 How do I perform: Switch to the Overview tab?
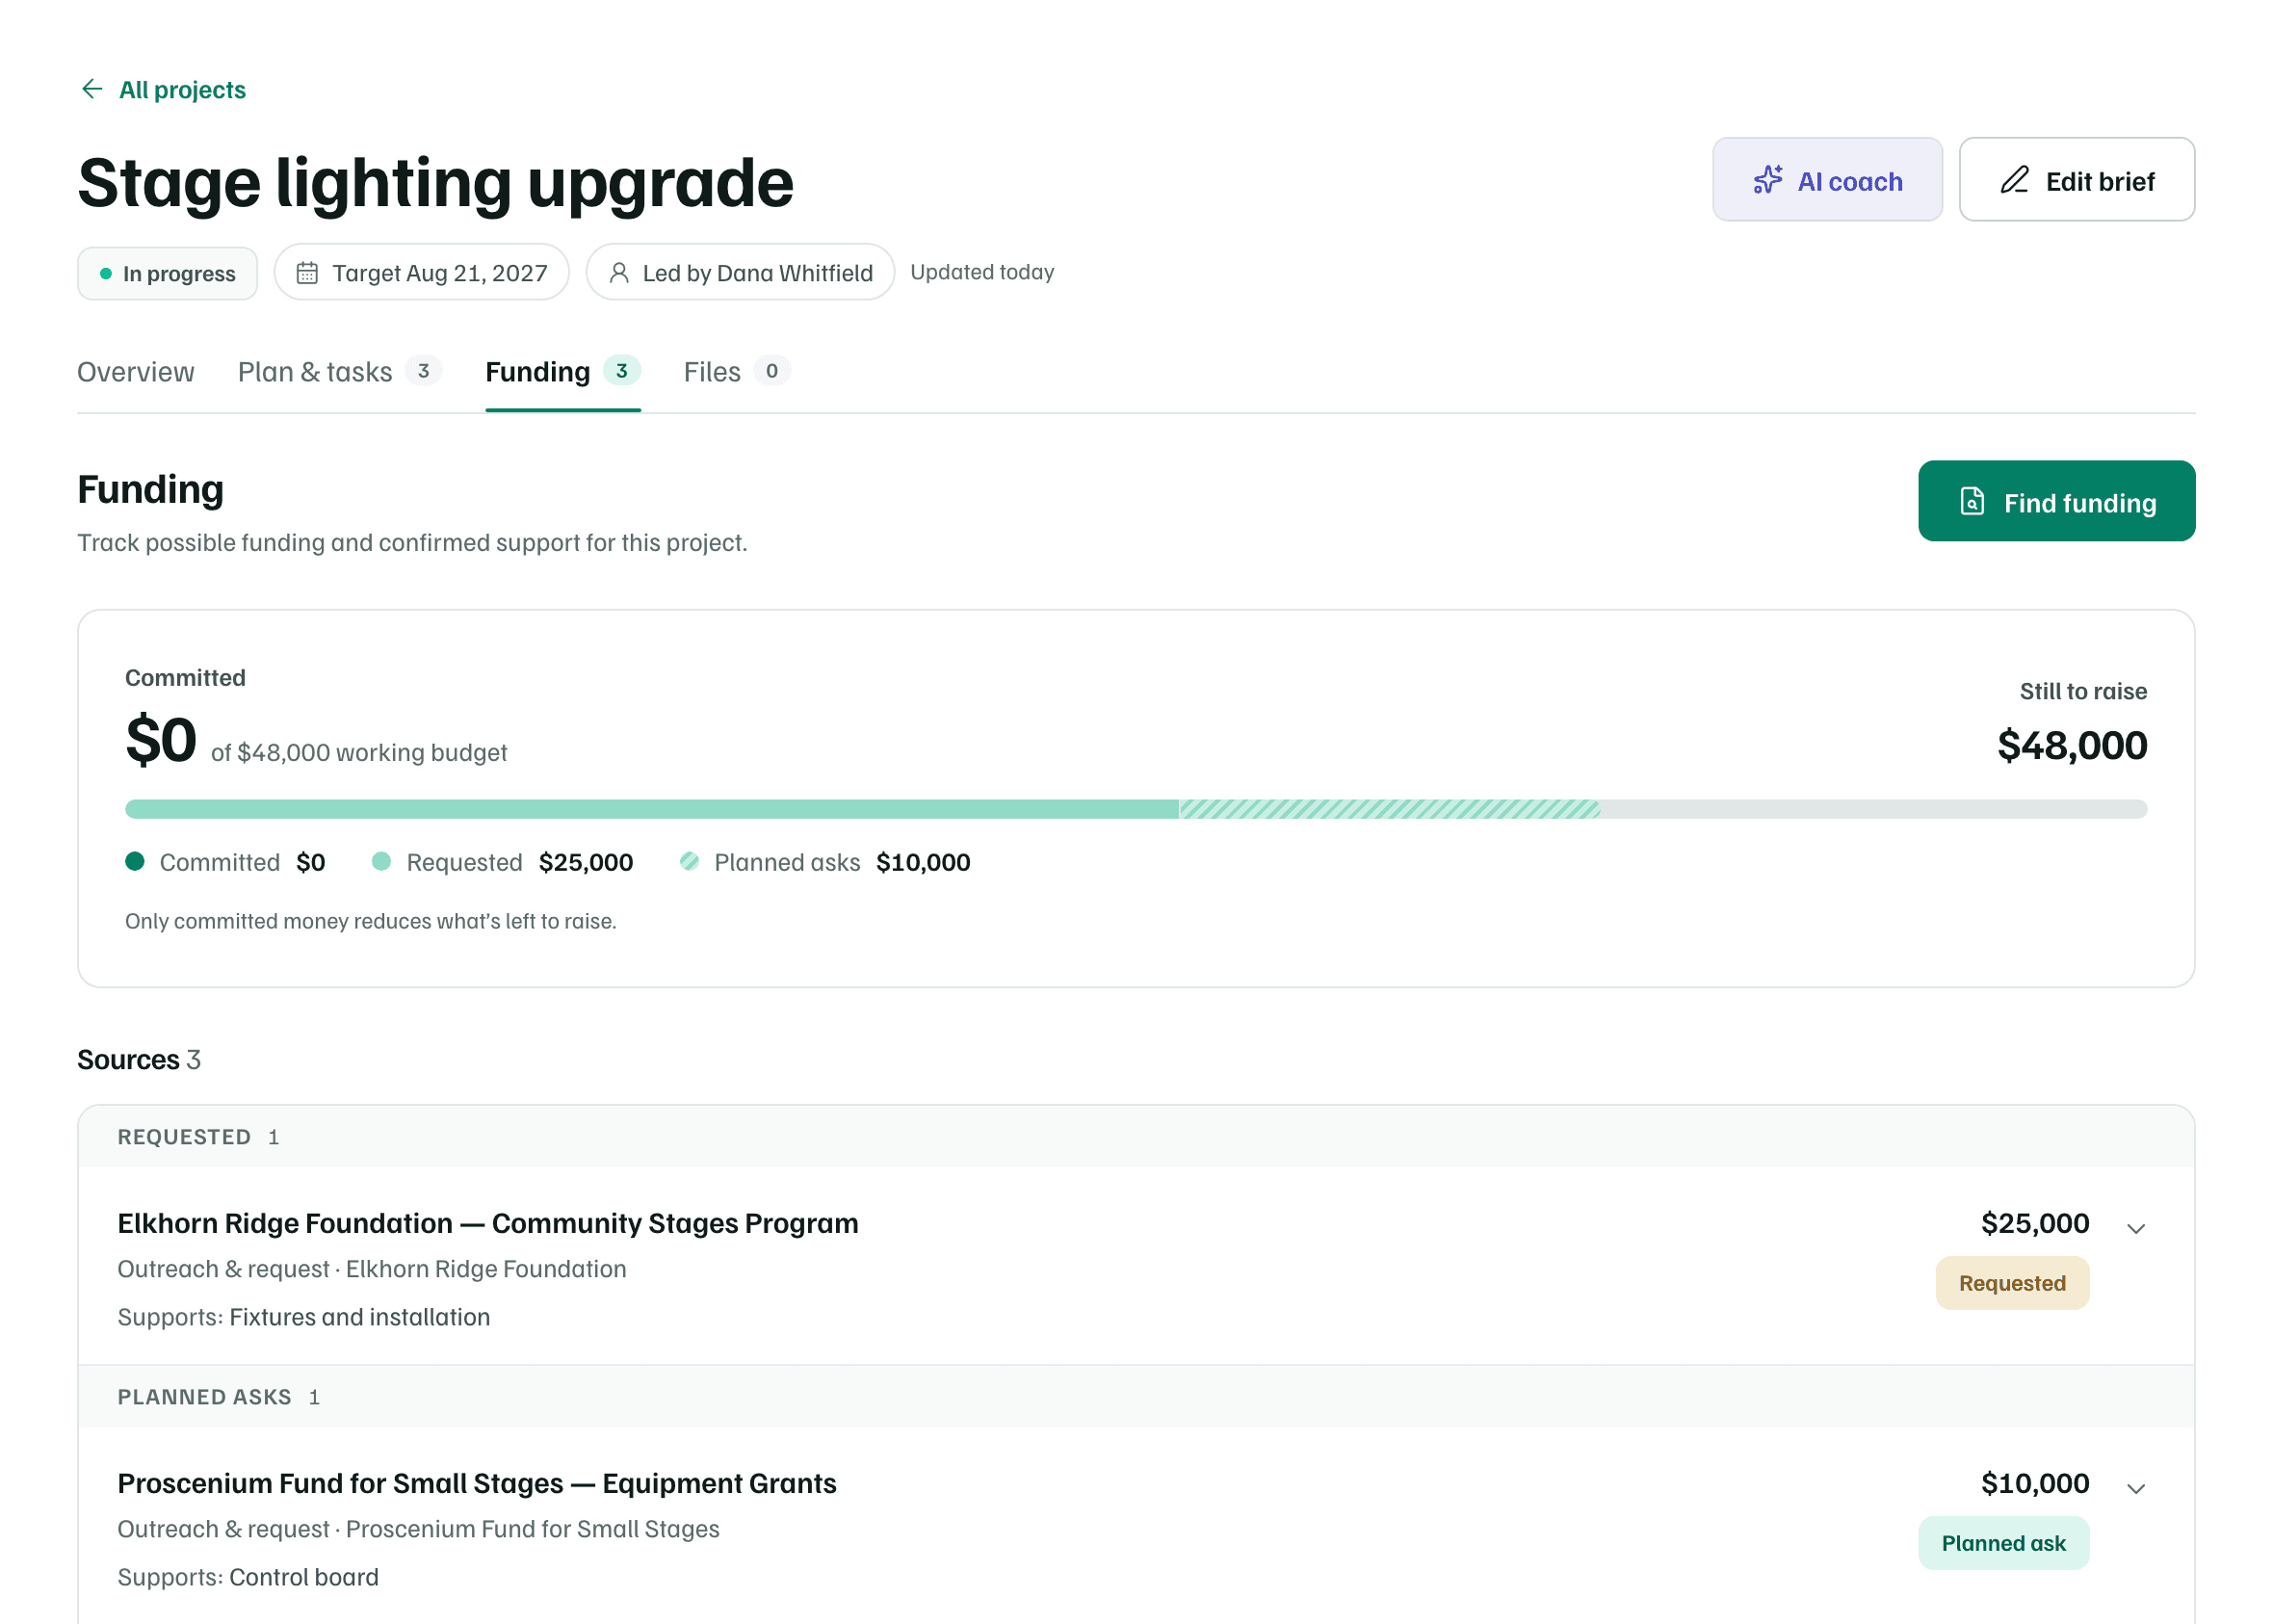point(136,372)
